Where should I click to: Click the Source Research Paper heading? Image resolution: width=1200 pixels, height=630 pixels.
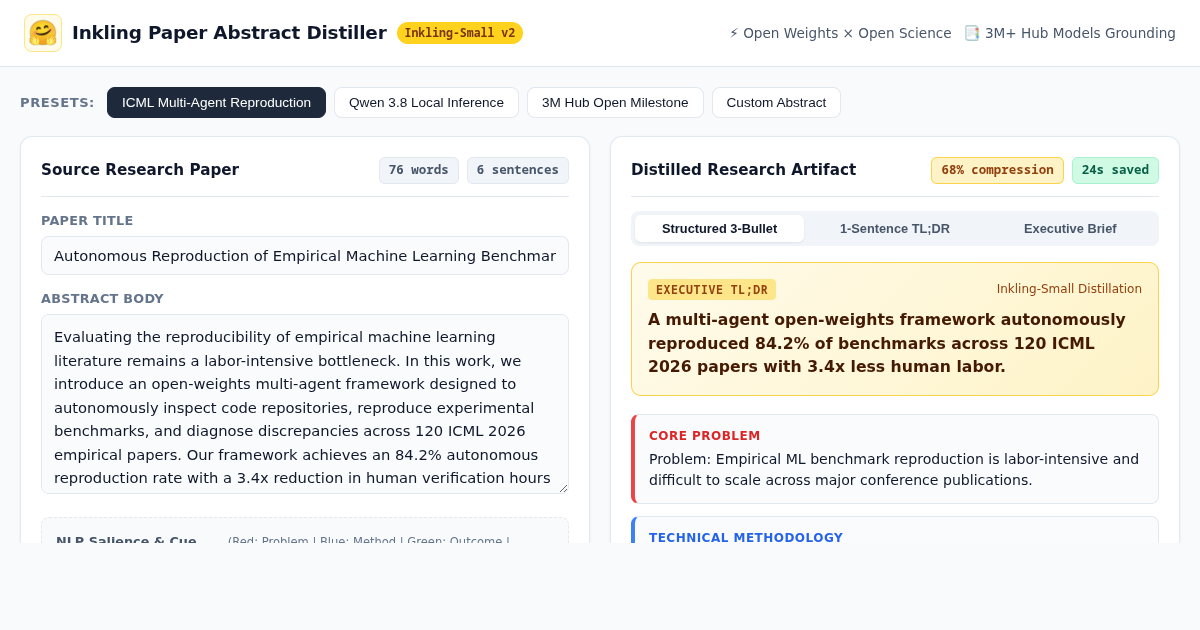(140, 170)
